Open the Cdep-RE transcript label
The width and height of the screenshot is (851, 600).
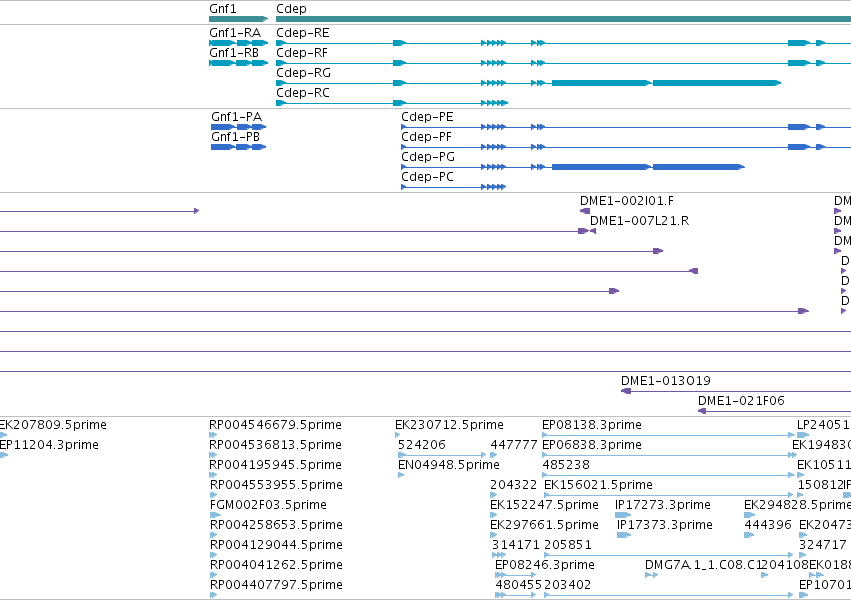(x=302, y=33)
